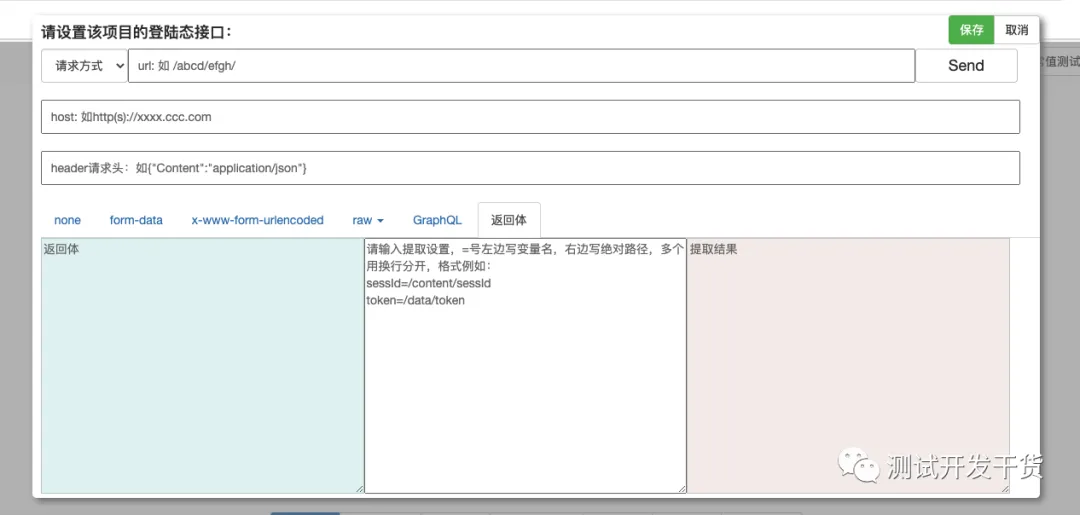Click the resize handle of extraction settings textarea
1080x515 pixels.
682,489
